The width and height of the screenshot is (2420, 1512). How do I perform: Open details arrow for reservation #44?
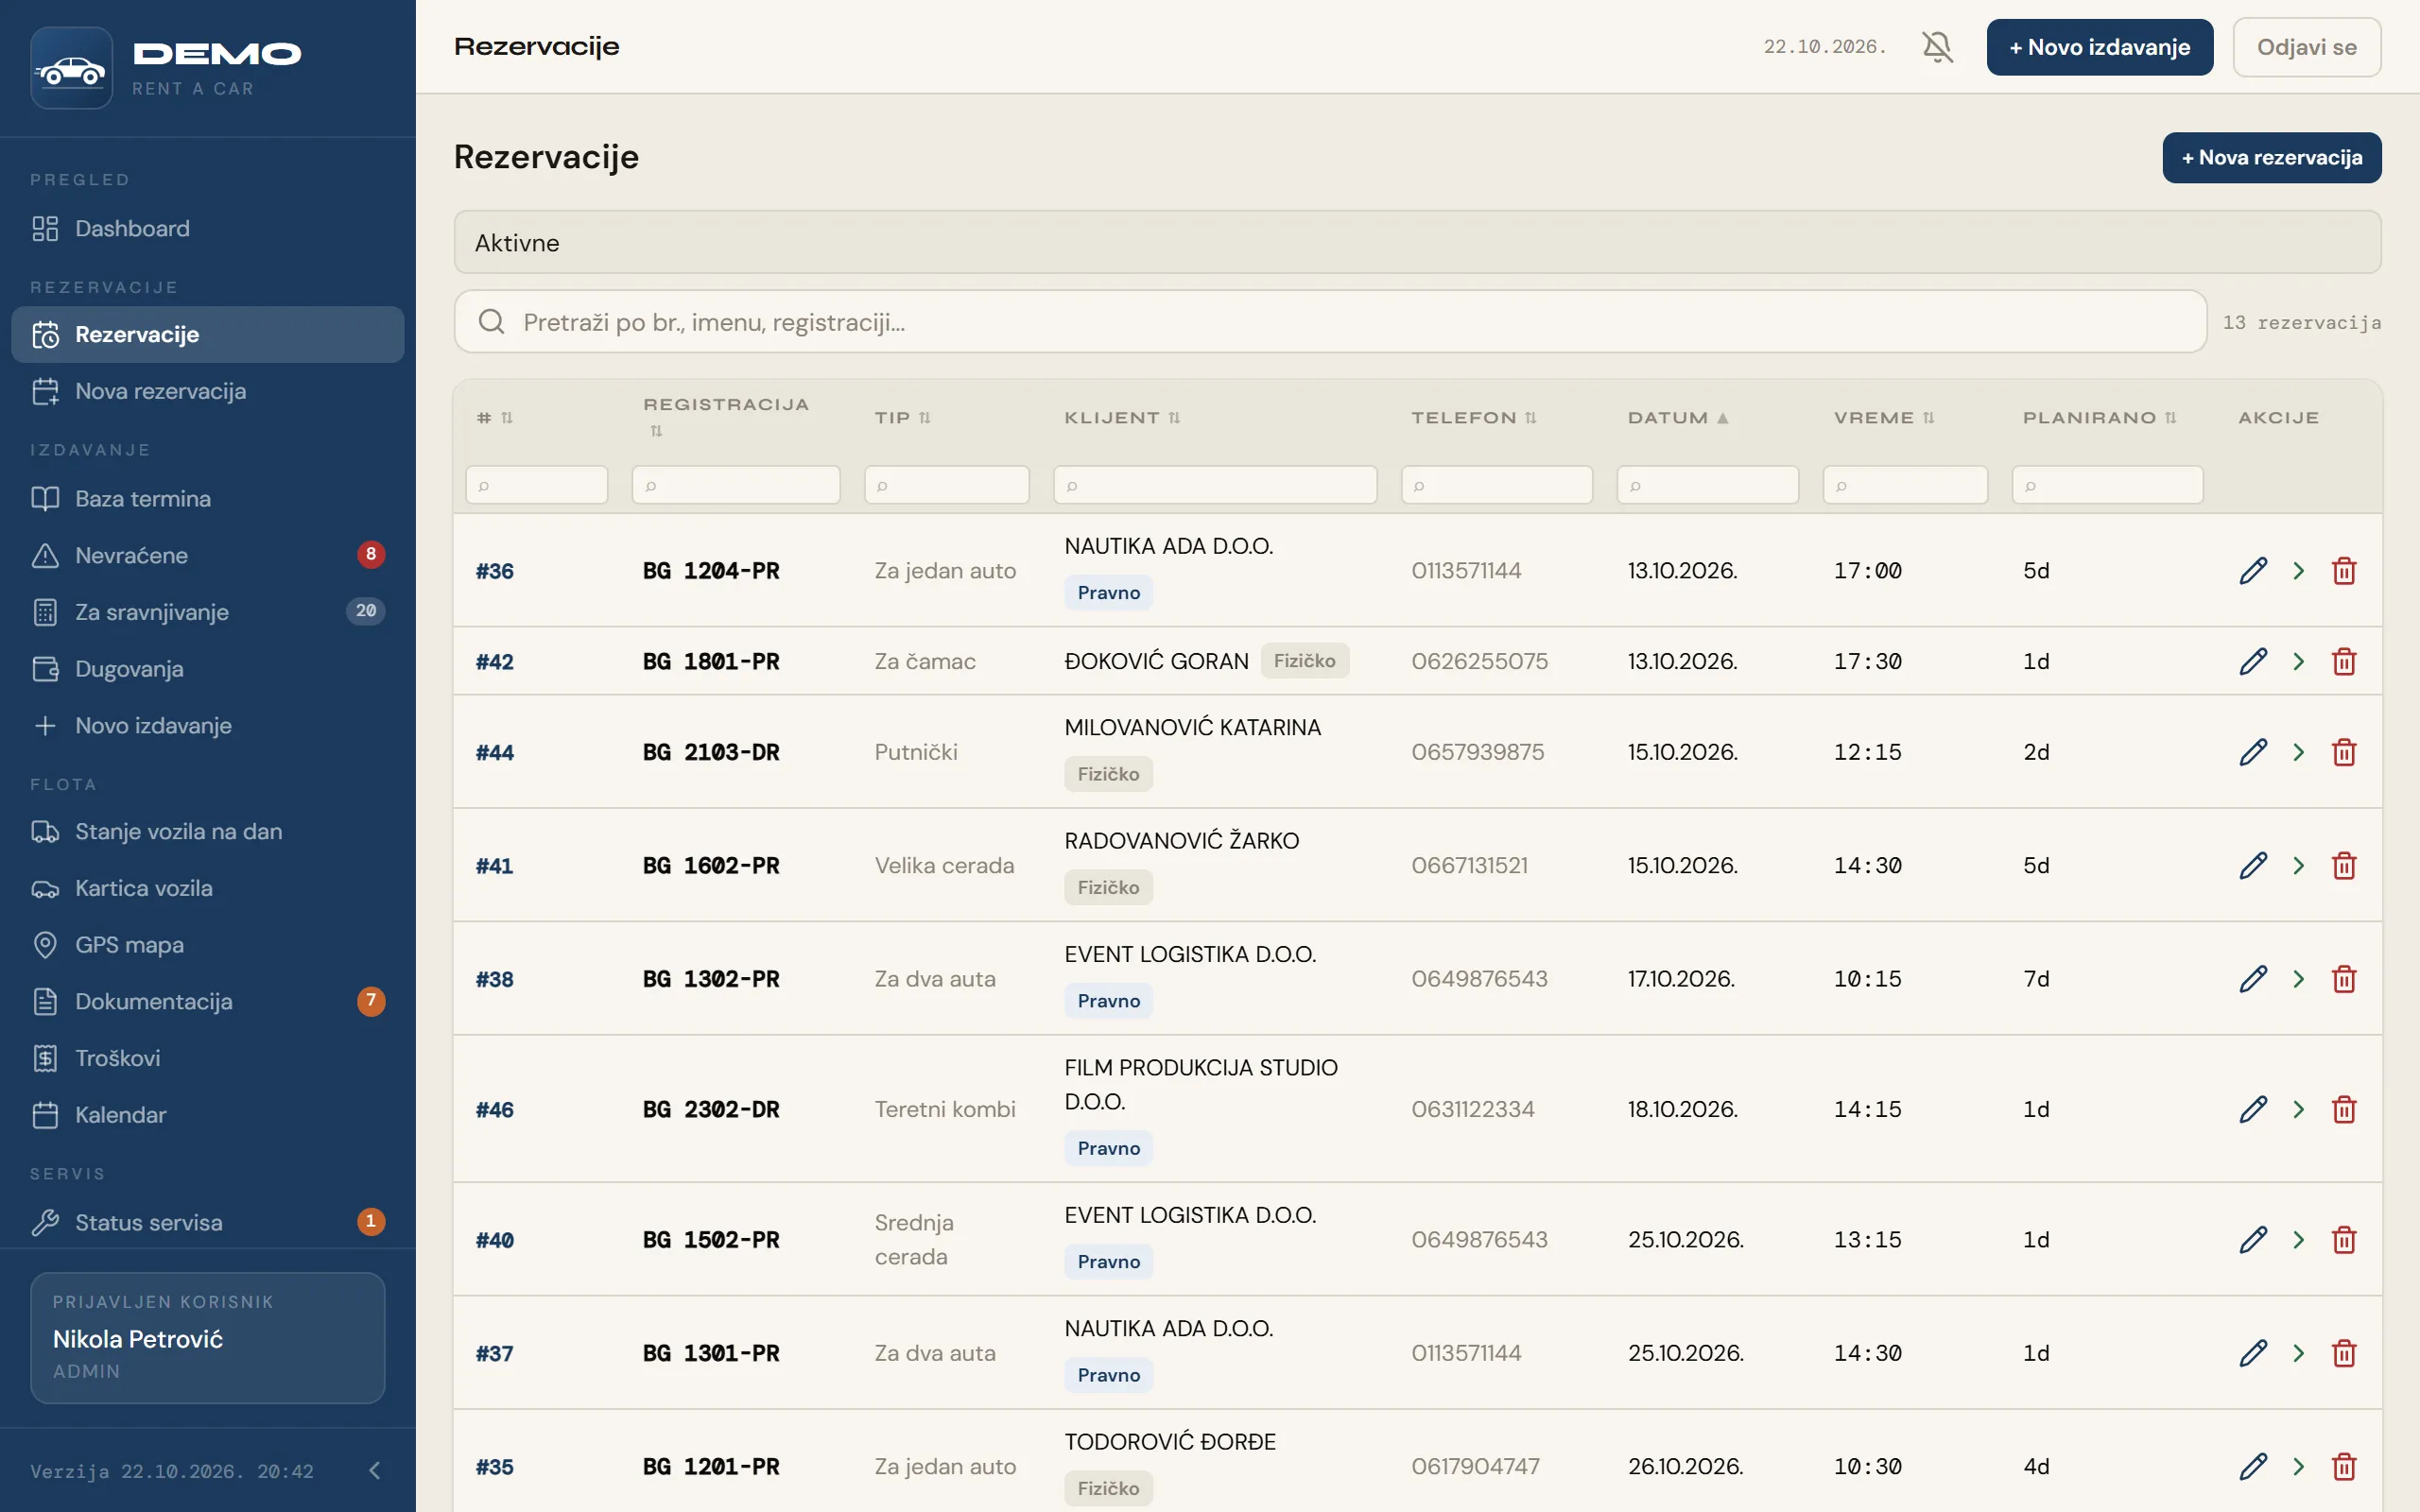[2299, 752]
